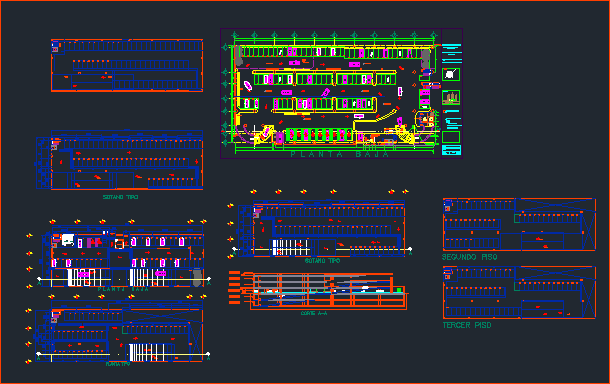Click the SEGUNDO PISO label
This screenshot has height=384, width=610.
pyautogui.click(x=469, y=257)
